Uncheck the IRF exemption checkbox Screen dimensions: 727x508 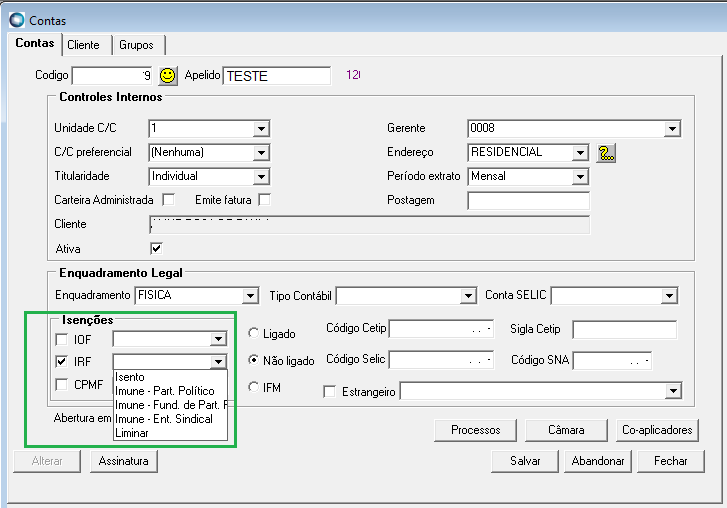click(62, 361)
